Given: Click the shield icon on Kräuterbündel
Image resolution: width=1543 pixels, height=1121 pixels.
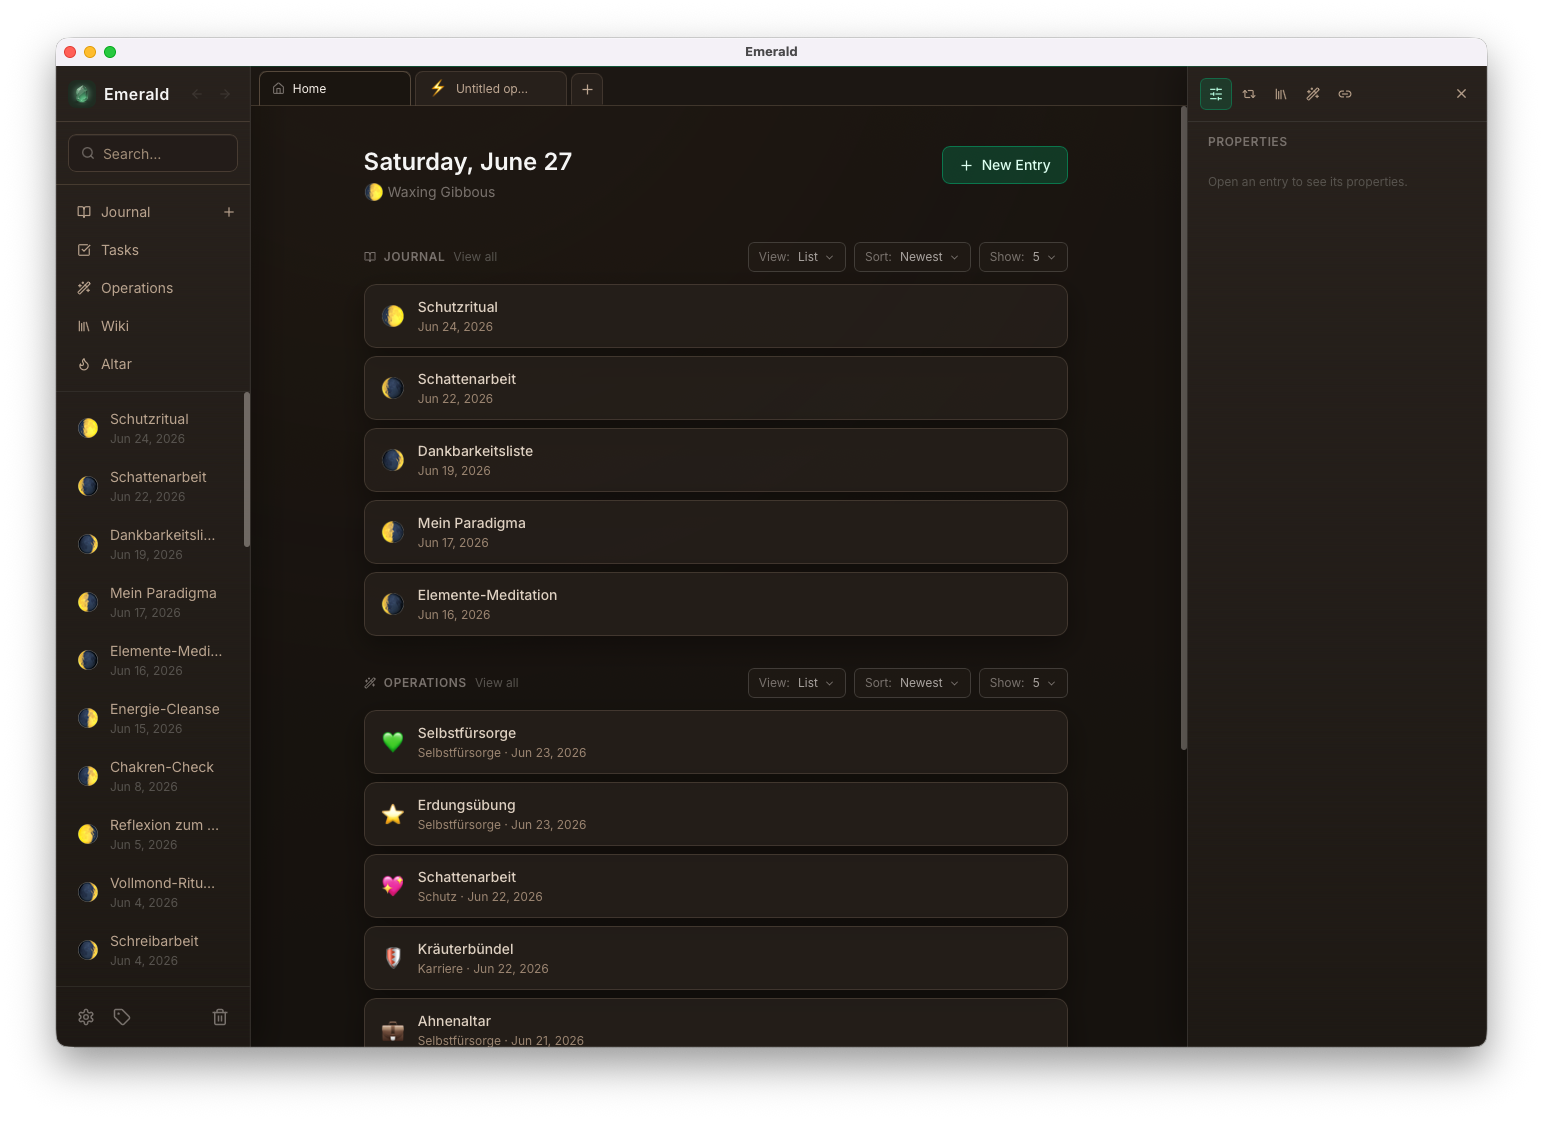Looking at the screenshot, I should [393, 958].
